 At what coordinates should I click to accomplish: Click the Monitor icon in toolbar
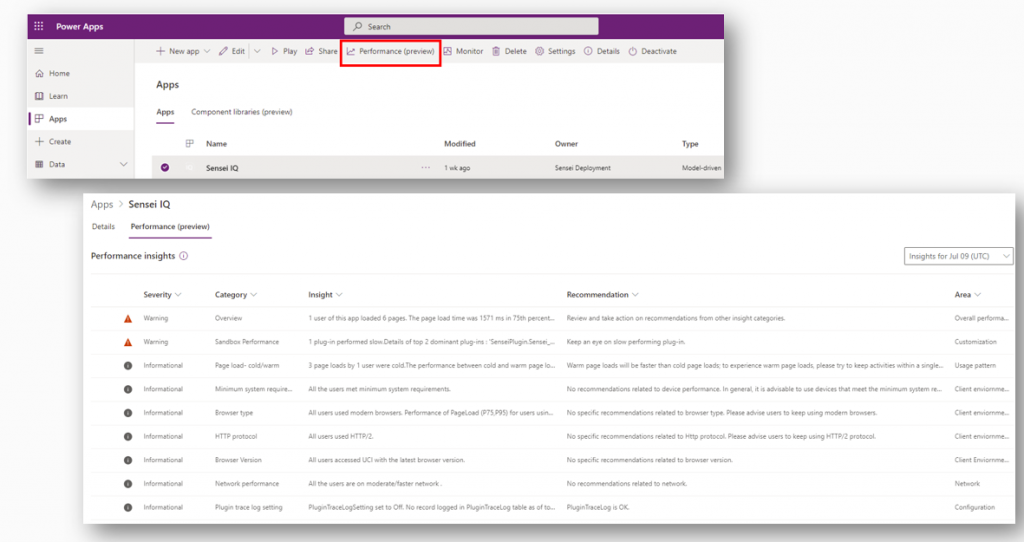pyautogui.click(x=447, y=51)
